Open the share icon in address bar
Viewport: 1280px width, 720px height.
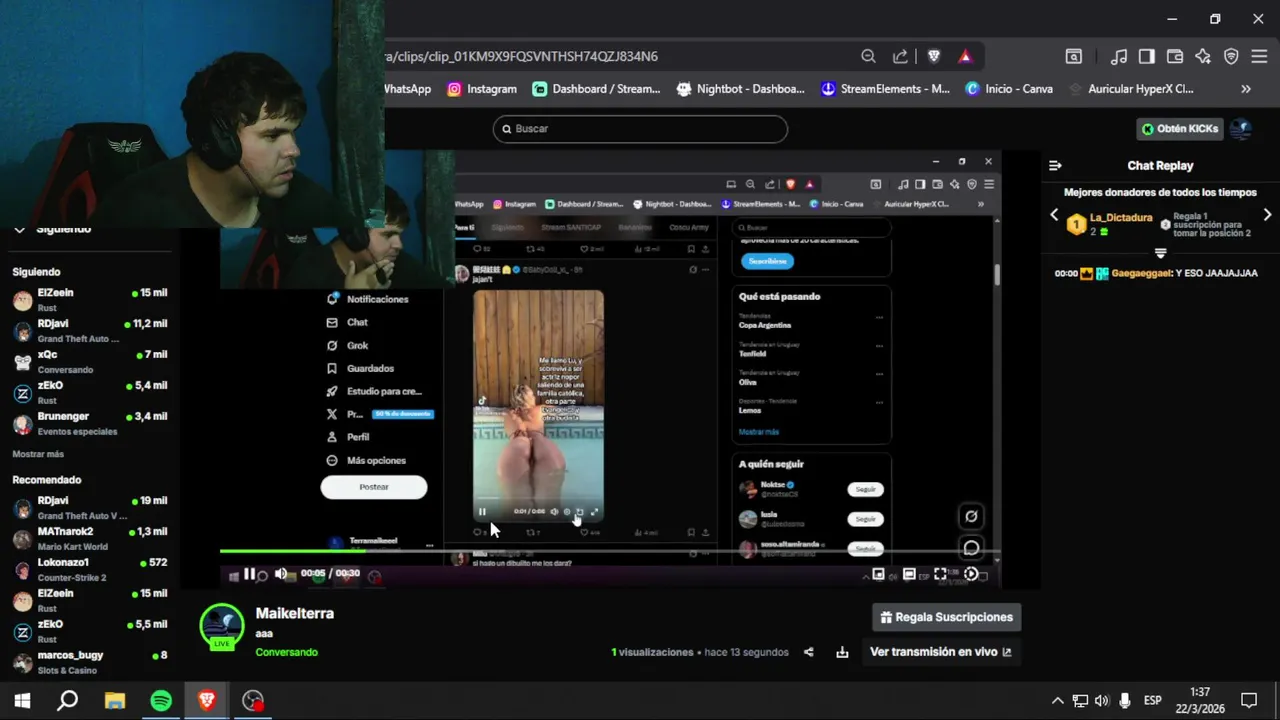click(x=900, y=57)
